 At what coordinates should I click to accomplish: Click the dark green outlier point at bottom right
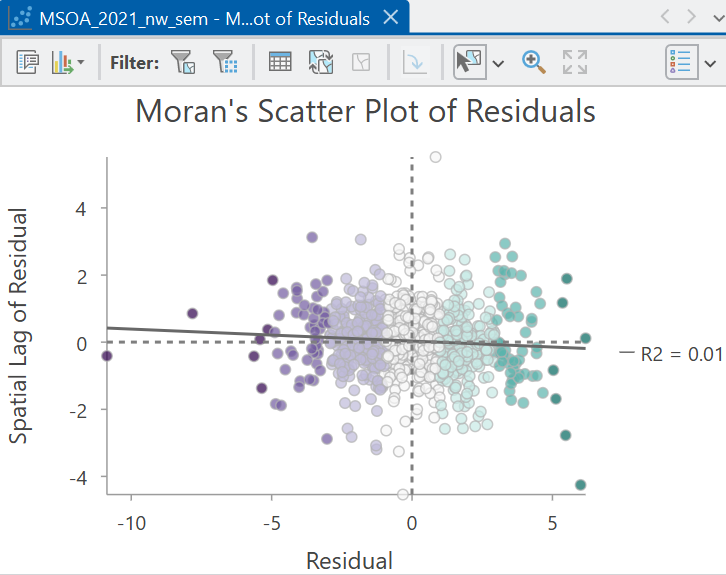point(580,485)
